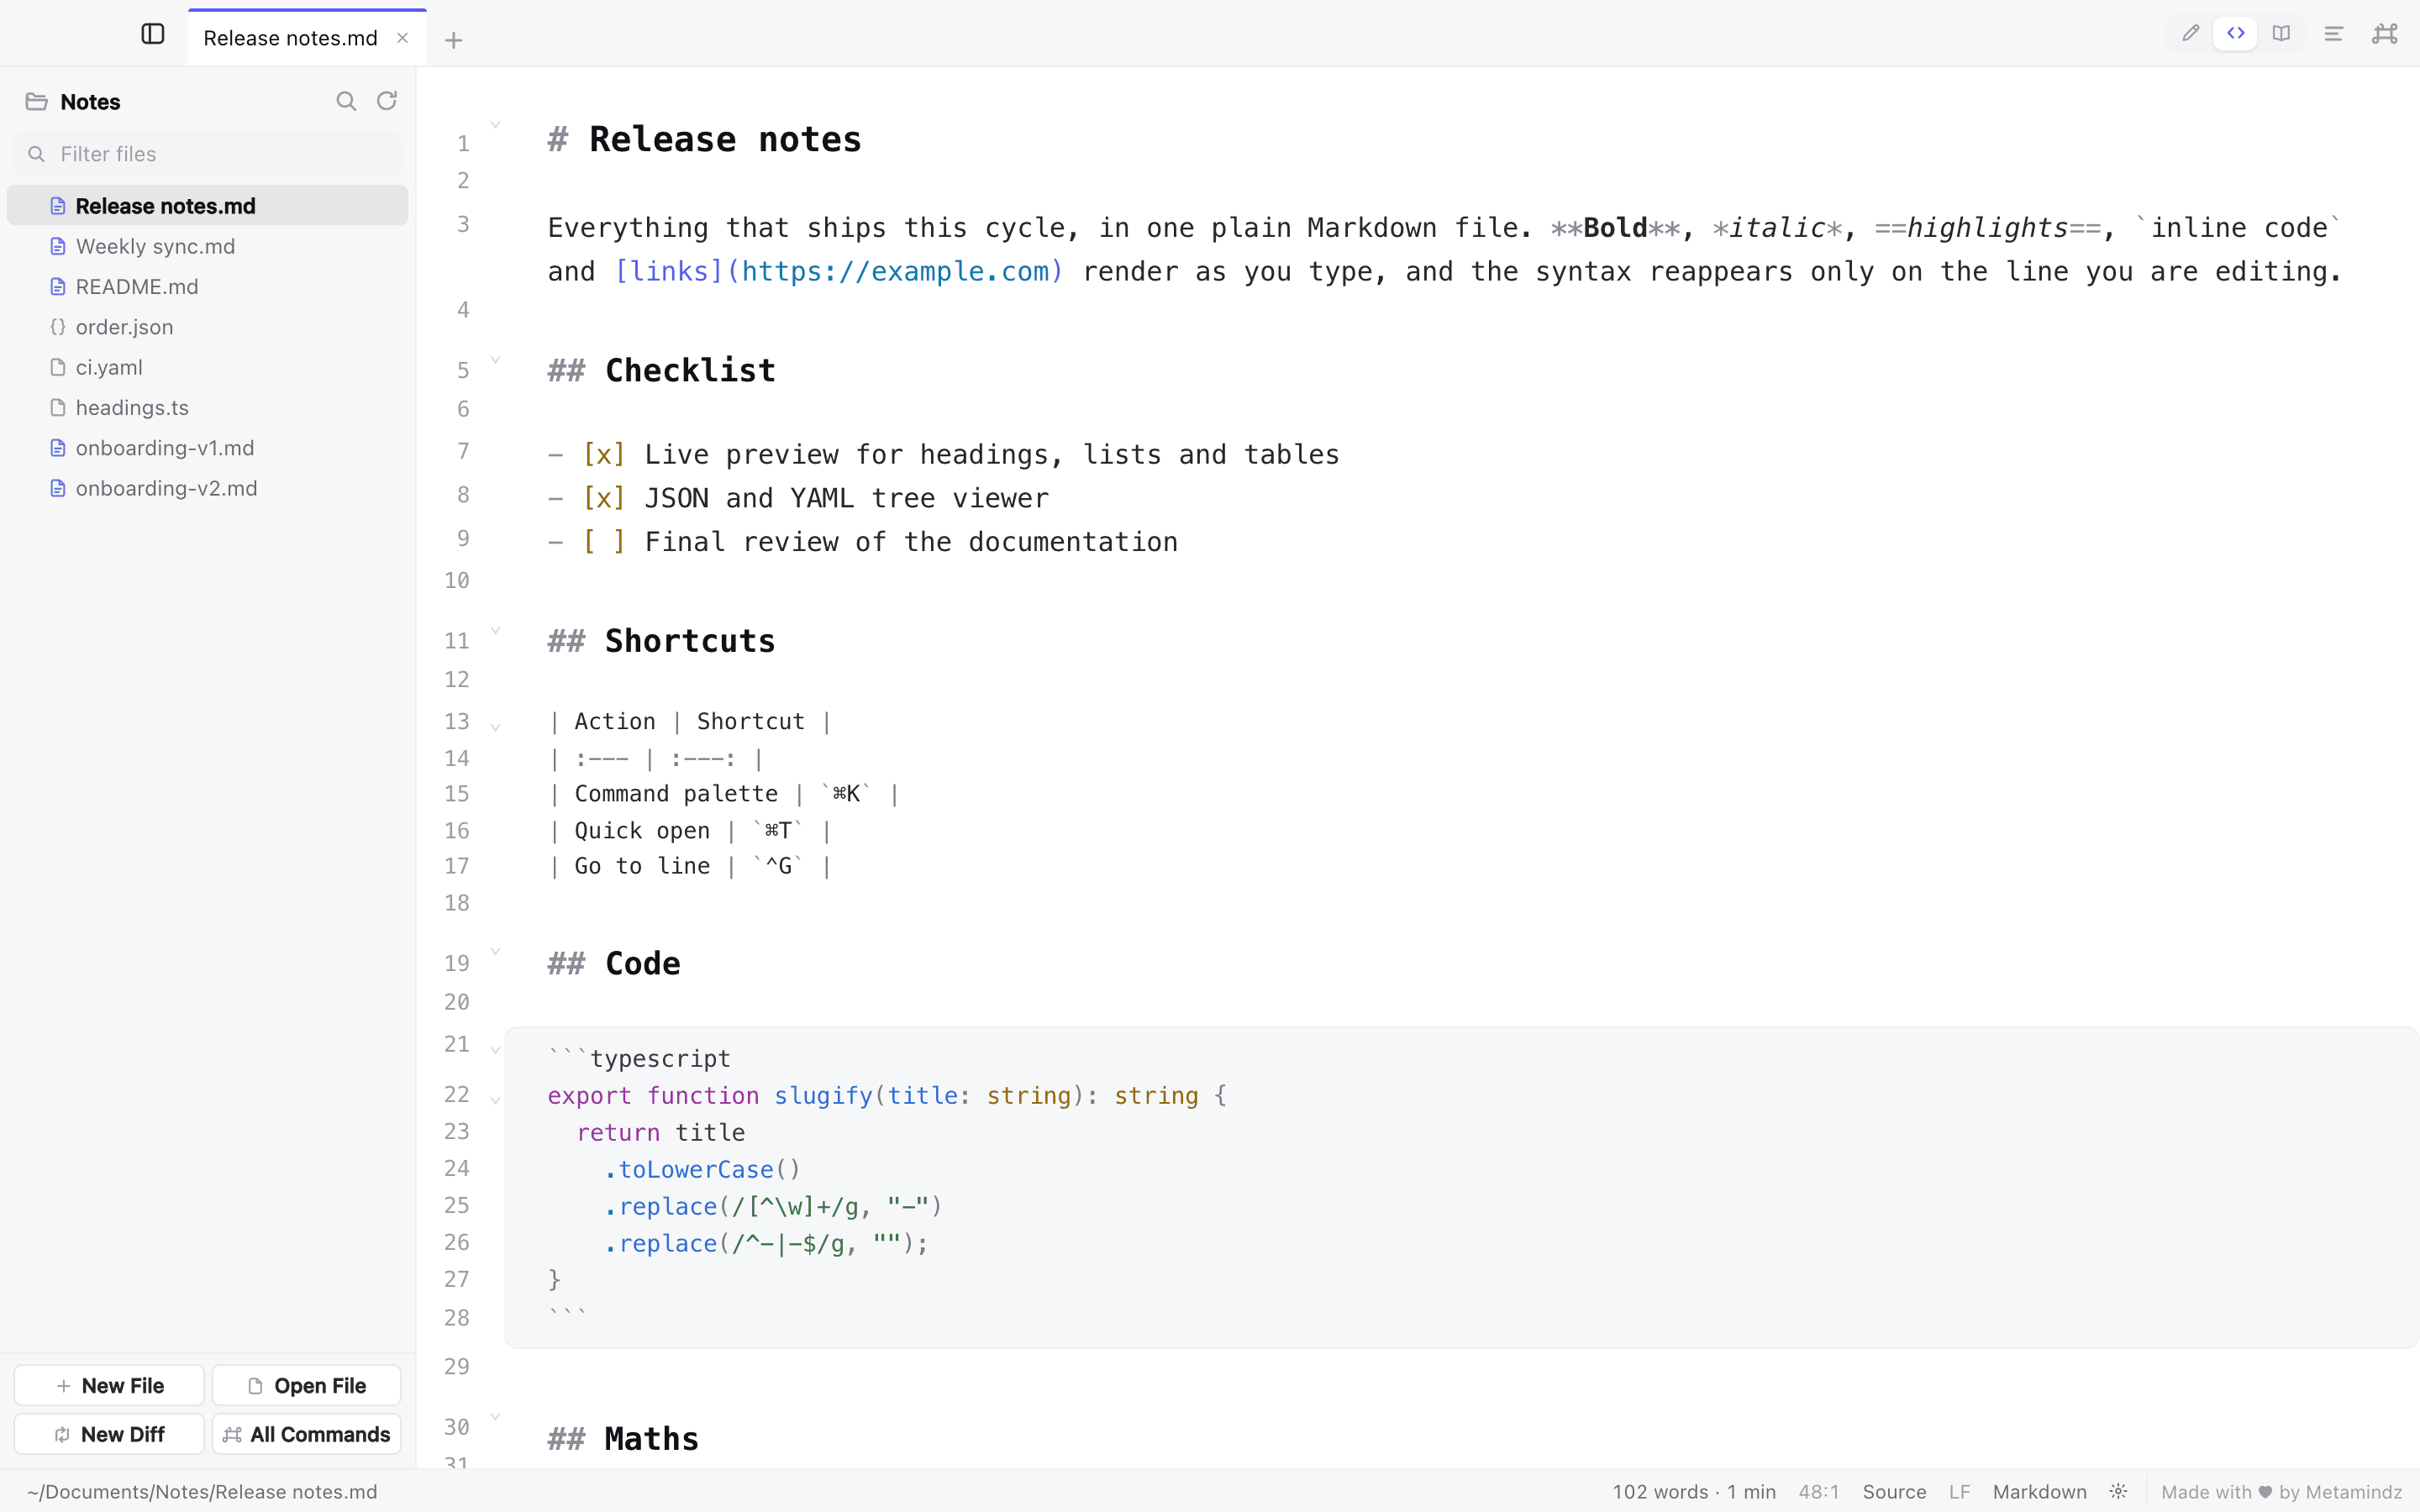Open README.md file
Viewport: 2420px width, 1512px height.
207,287
